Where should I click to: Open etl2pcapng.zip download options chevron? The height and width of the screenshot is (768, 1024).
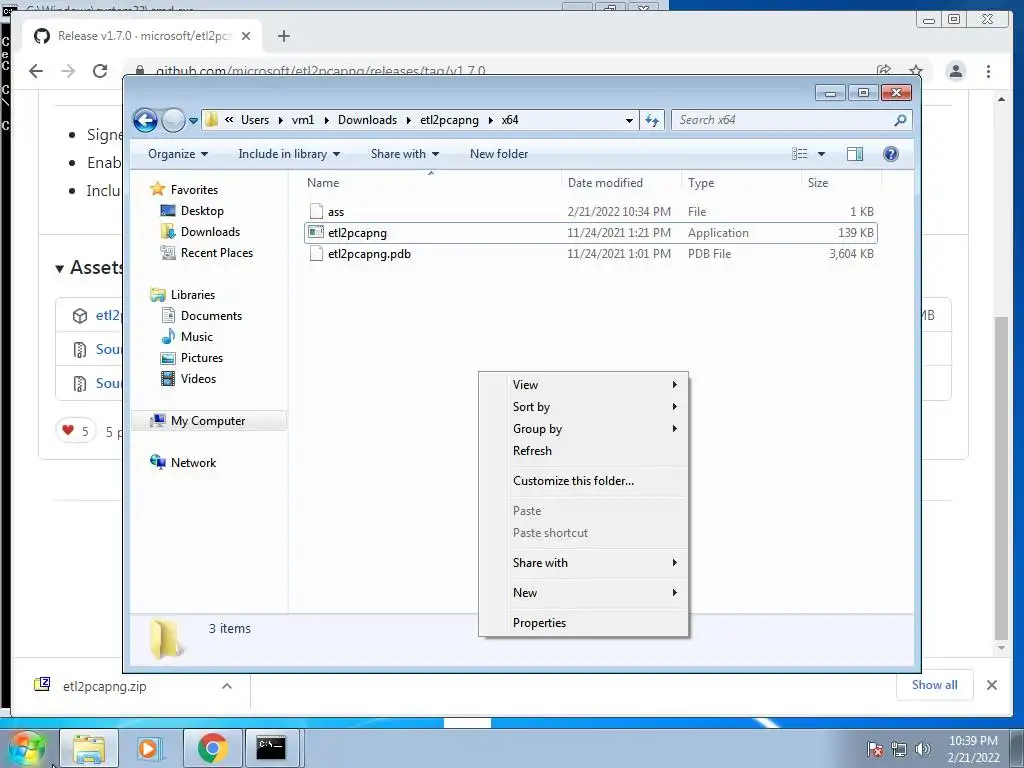[x=227, y=686]
